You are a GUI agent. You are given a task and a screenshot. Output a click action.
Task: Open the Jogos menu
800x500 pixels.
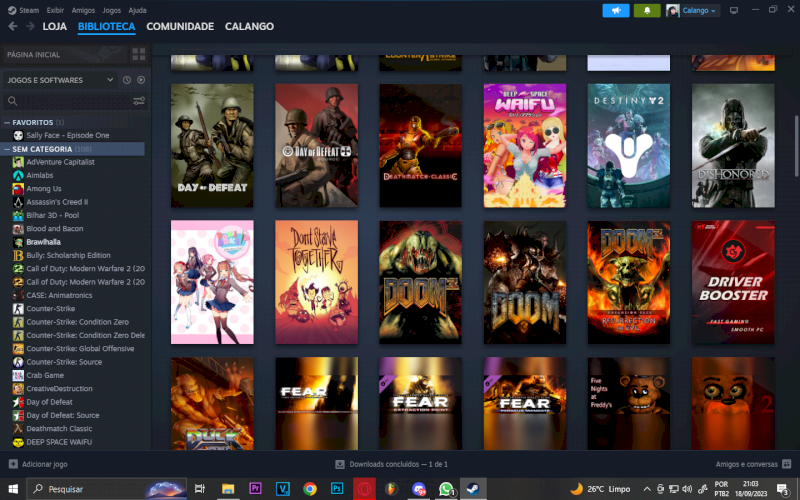[x=111, y=10]
